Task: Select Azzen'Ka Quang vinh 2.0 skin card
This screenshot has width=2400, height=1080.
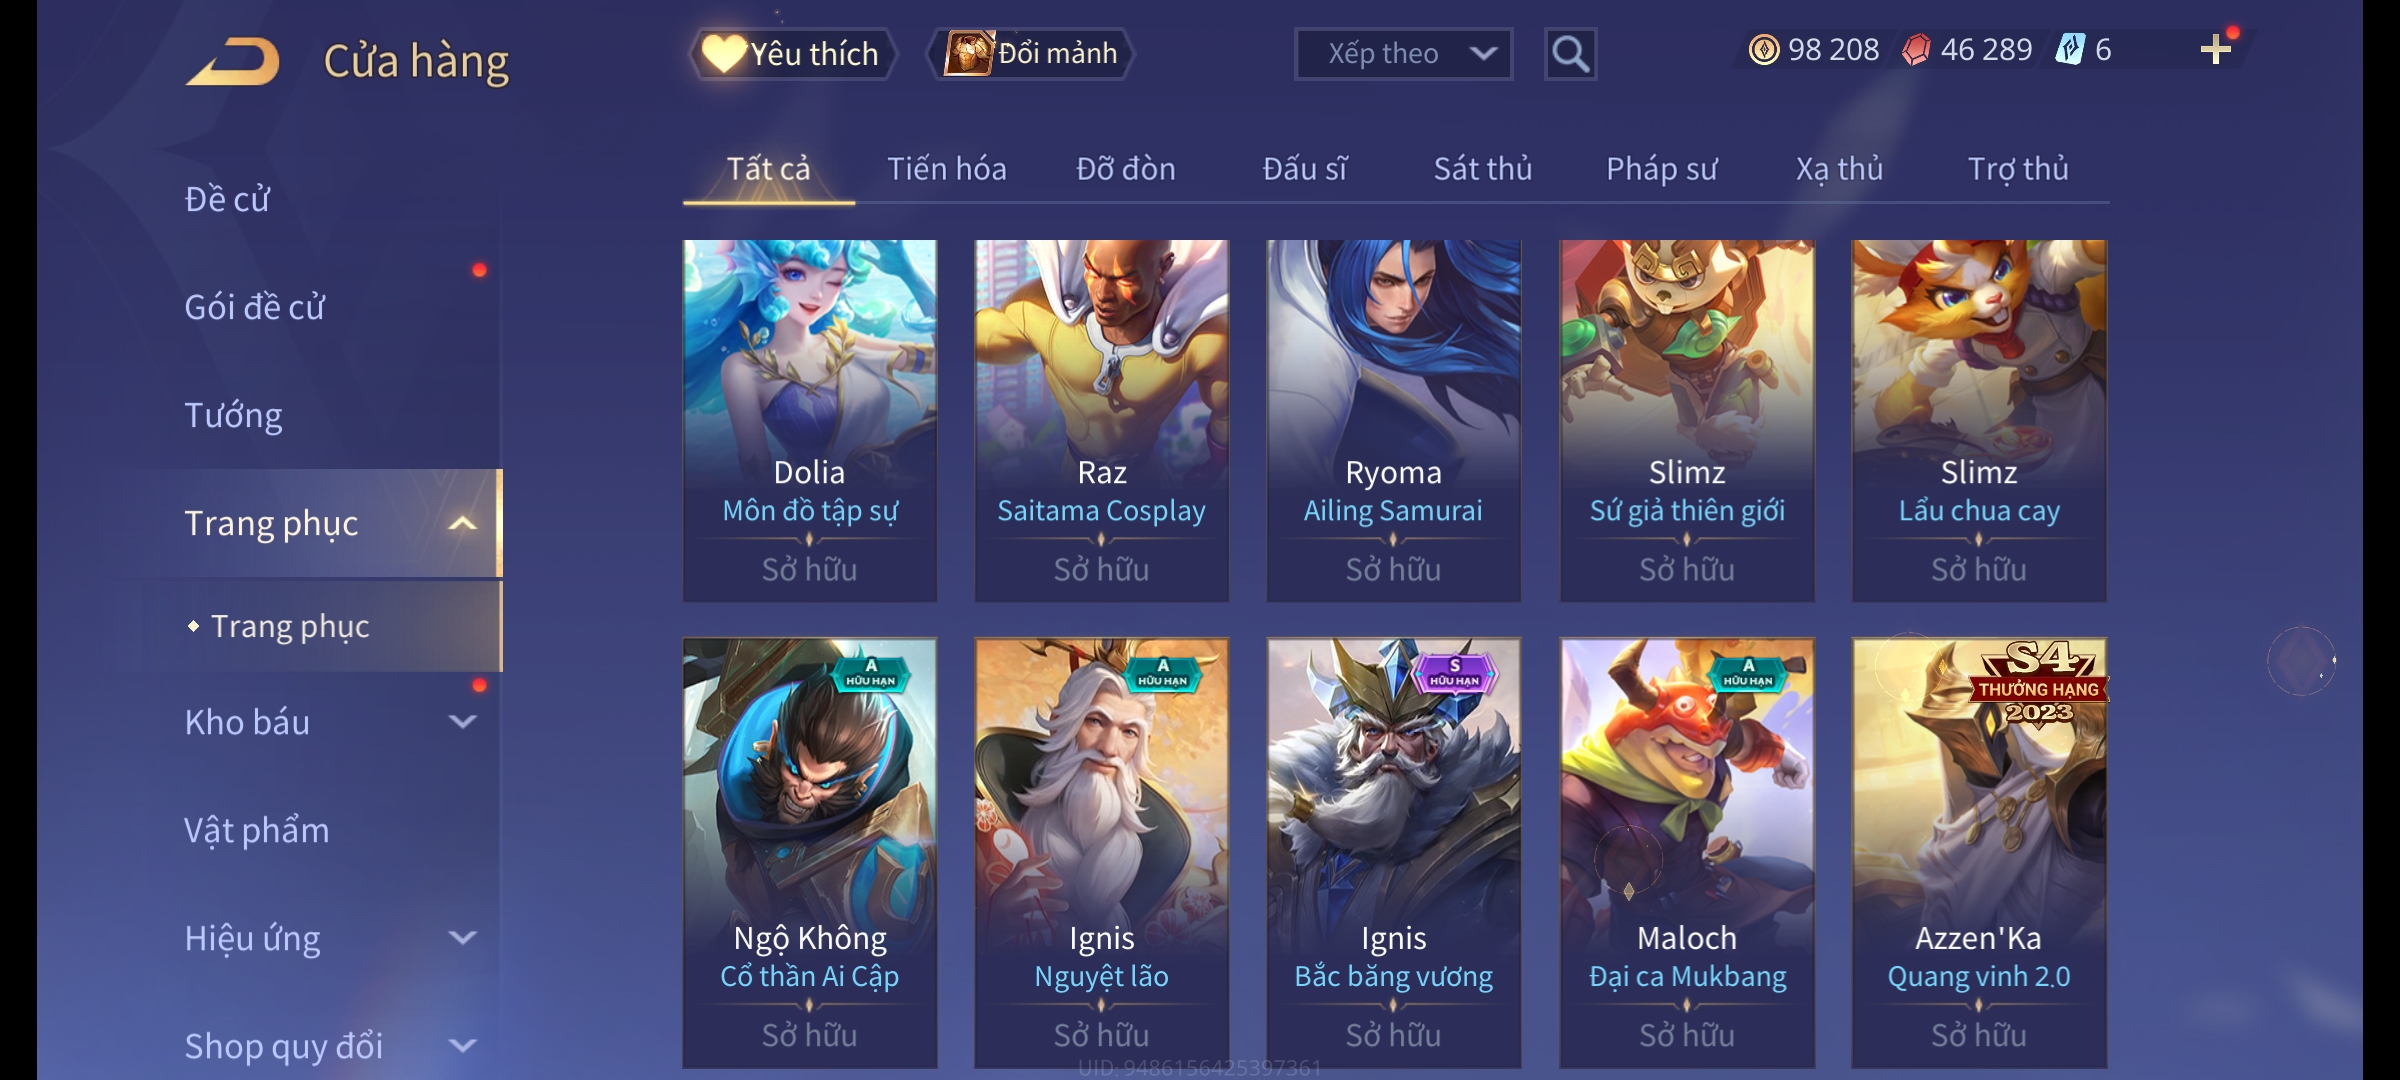Action: coord(1979,852)
